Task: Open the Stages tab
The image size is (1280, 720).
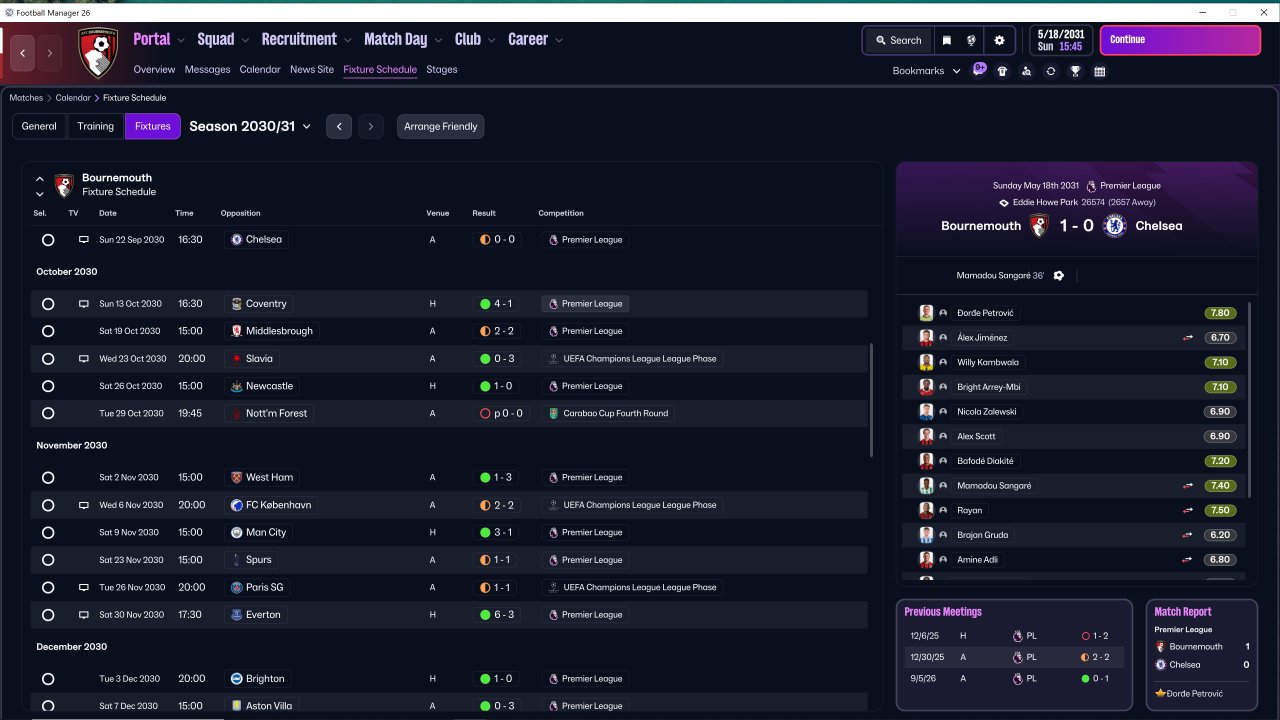Action: pyautogui.click(x=442, y=70)
